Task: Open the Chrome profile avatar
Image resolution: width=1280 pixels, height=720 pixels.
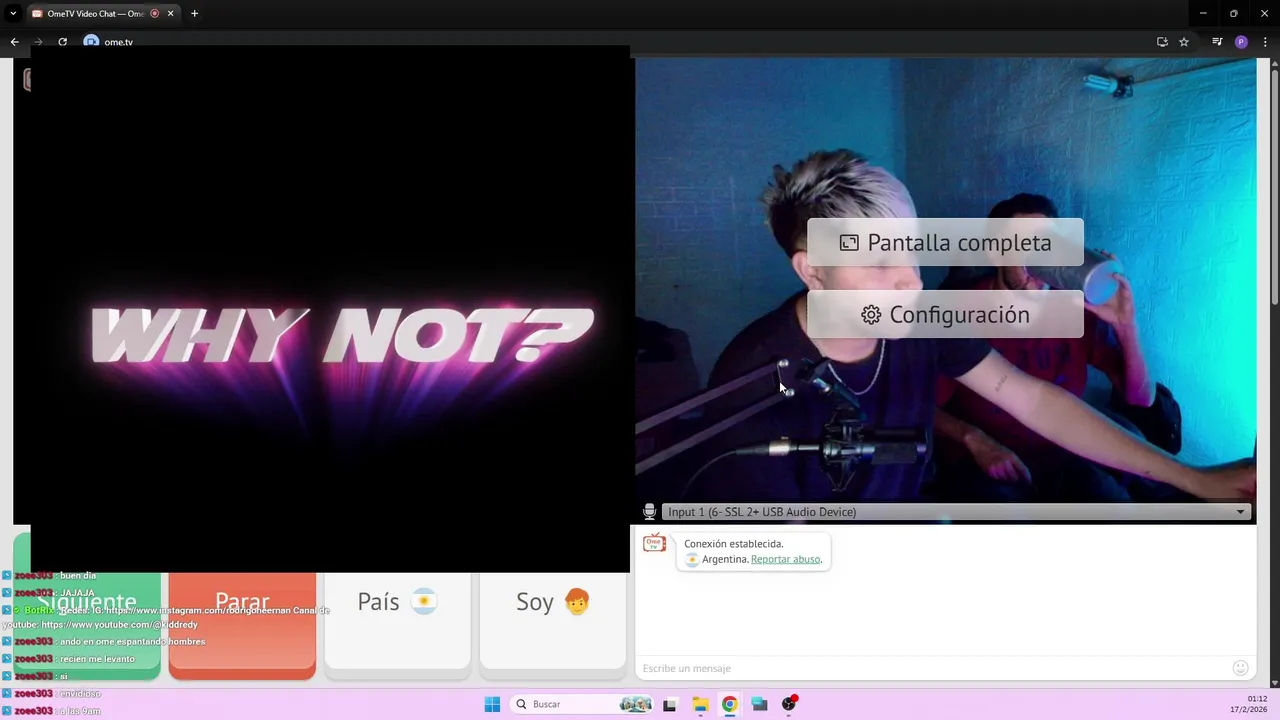Action: pyautogui.click(x=1241, y=42)
